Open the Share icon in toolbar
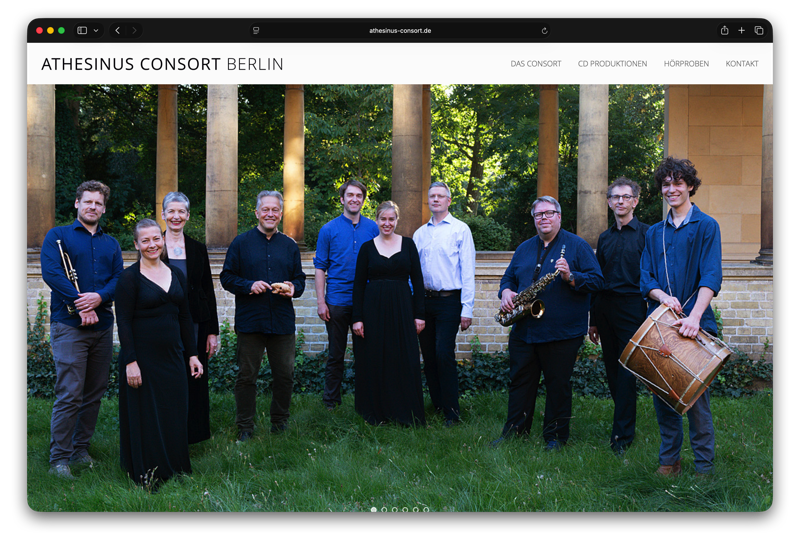 [x=724, y=31]
